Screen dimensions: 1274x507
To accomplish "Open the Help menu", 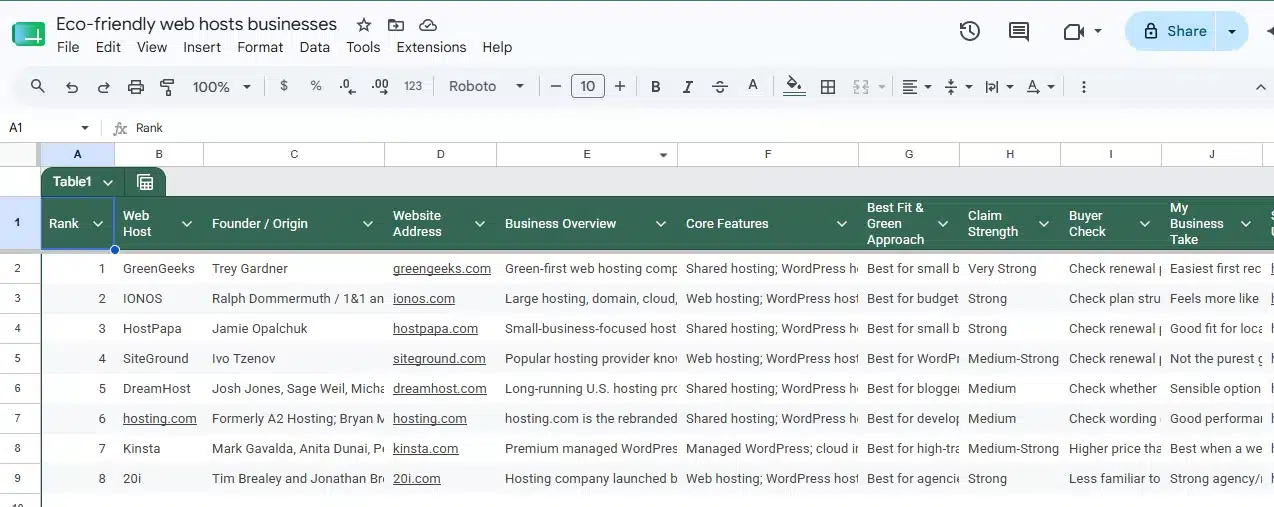I will [497, 47].
